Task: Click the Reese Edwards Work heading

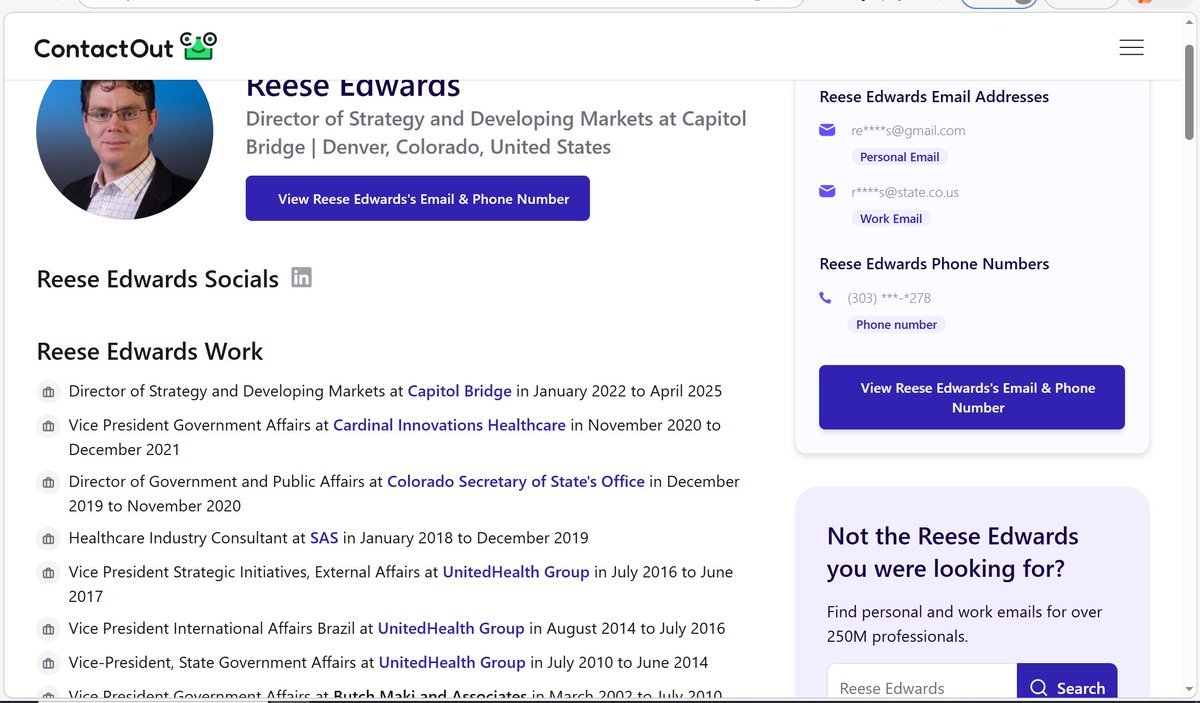Action: [150, 351]
